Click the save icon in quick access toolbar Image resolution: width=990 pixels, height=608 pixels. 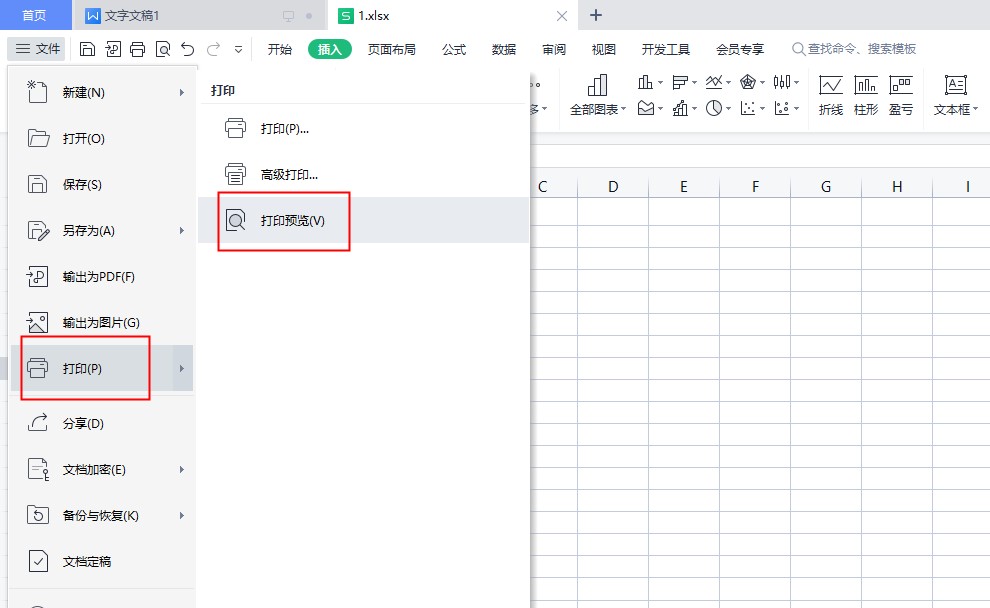tap(87, 49)
